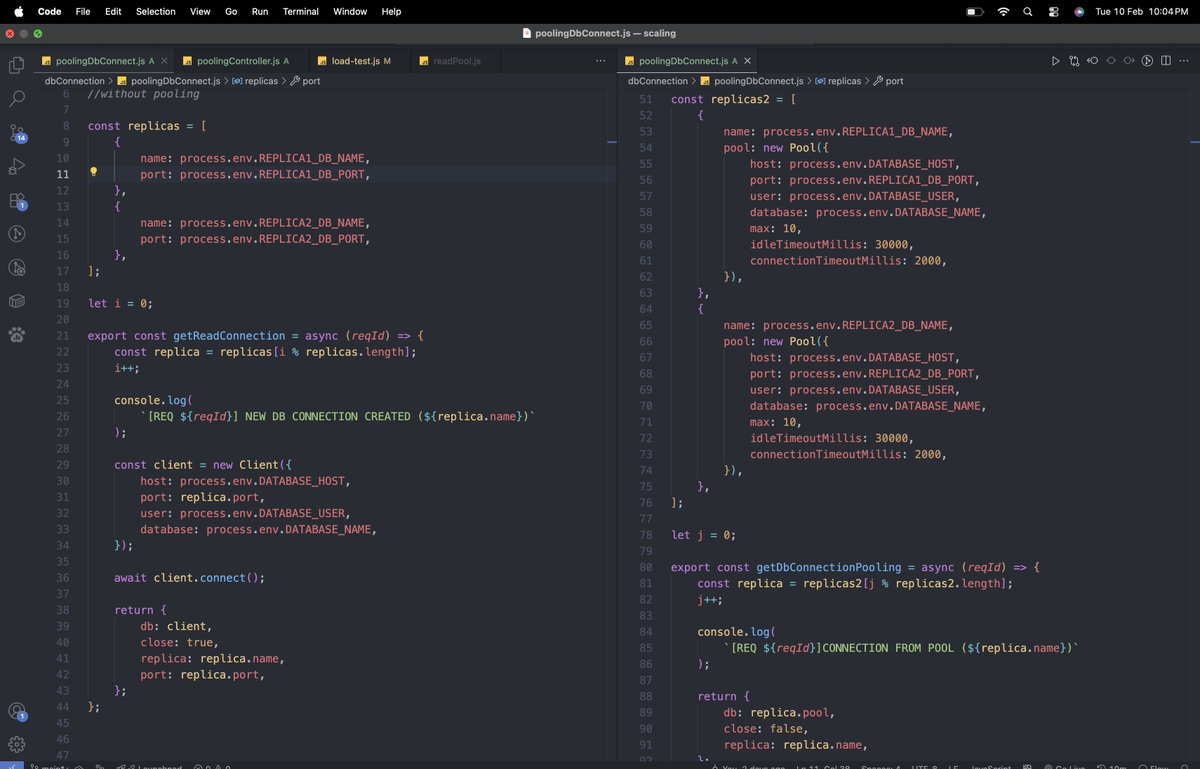Viewport: 1200px width, 769px height.
Task: Click line number 80 in right editor
Action: (x=645, y=567)
